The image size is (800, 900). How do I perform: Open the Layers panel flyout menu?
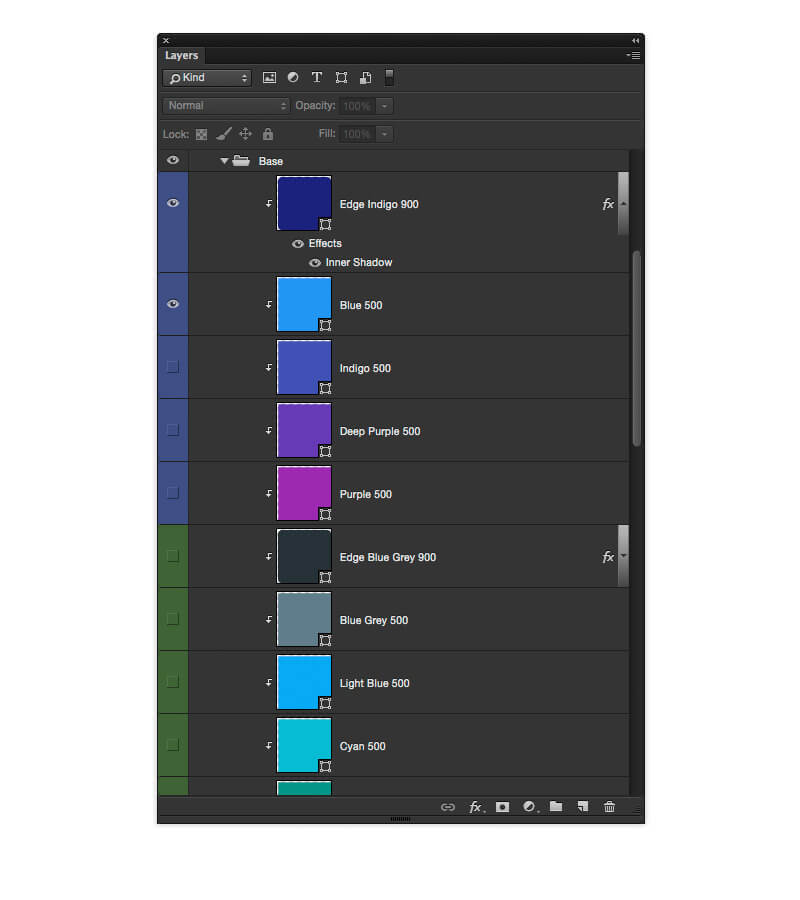[x=634, y=56]
